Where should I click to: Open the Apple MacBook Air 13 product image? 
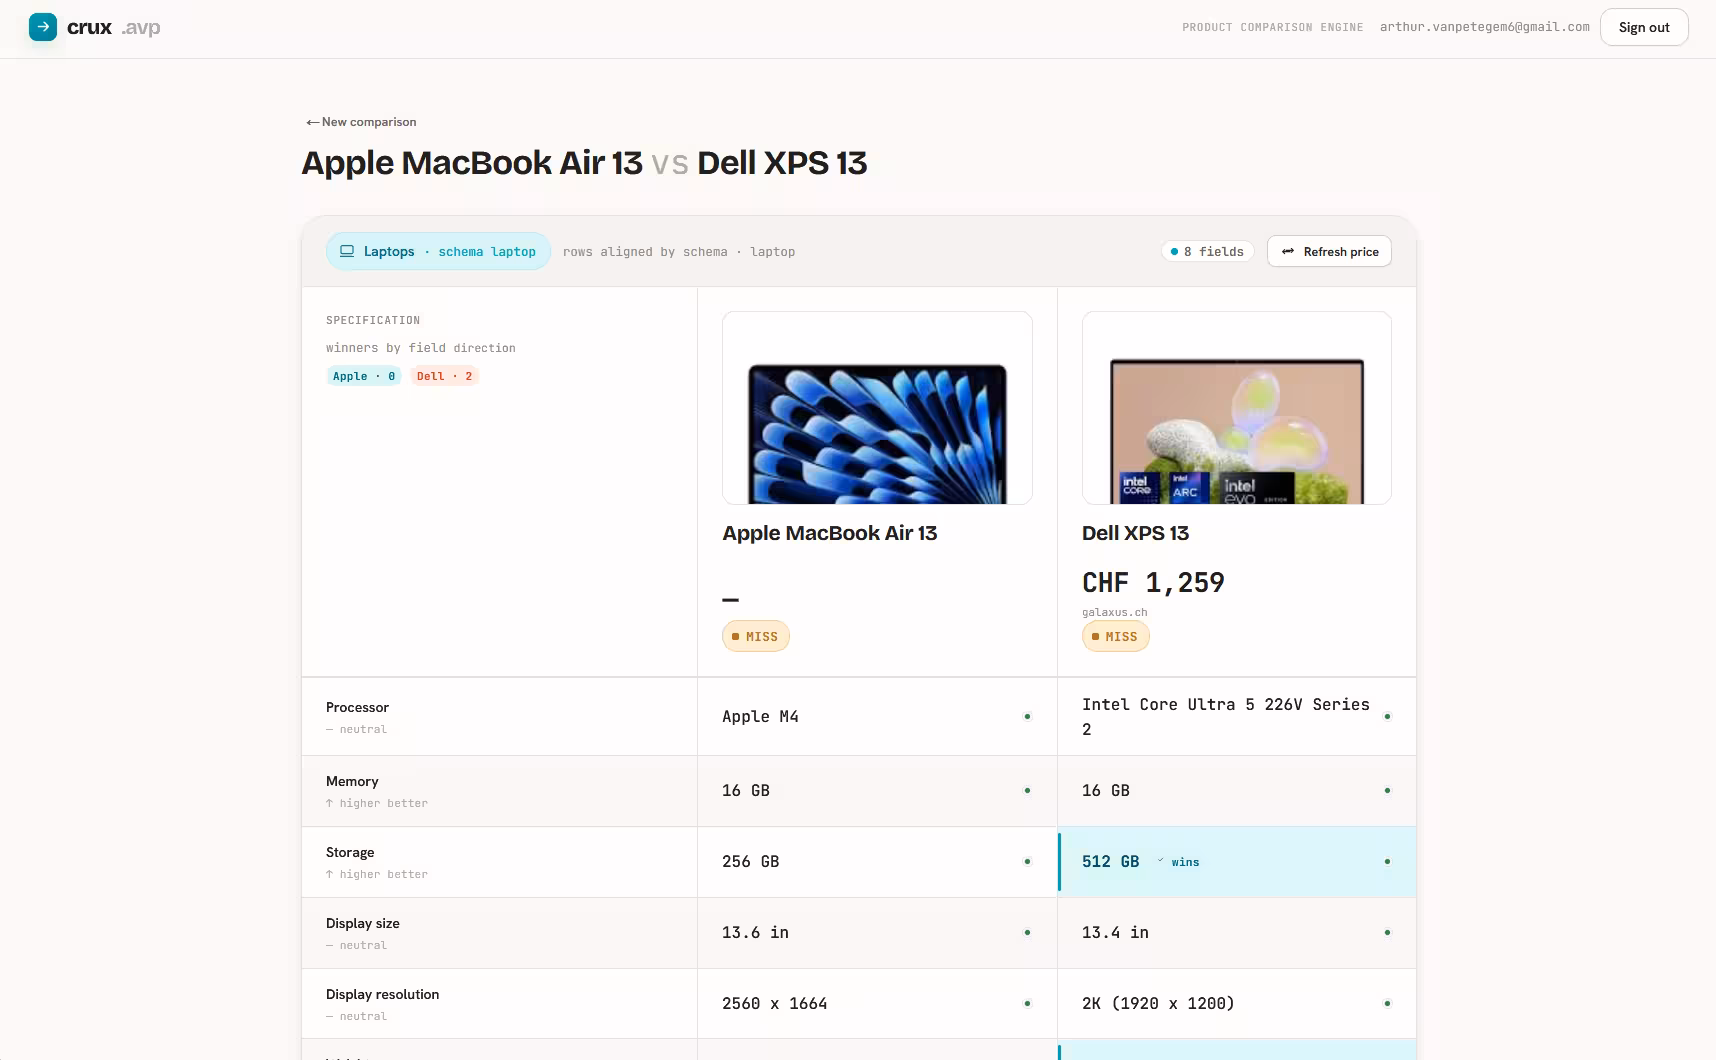(x=877, y=408)
